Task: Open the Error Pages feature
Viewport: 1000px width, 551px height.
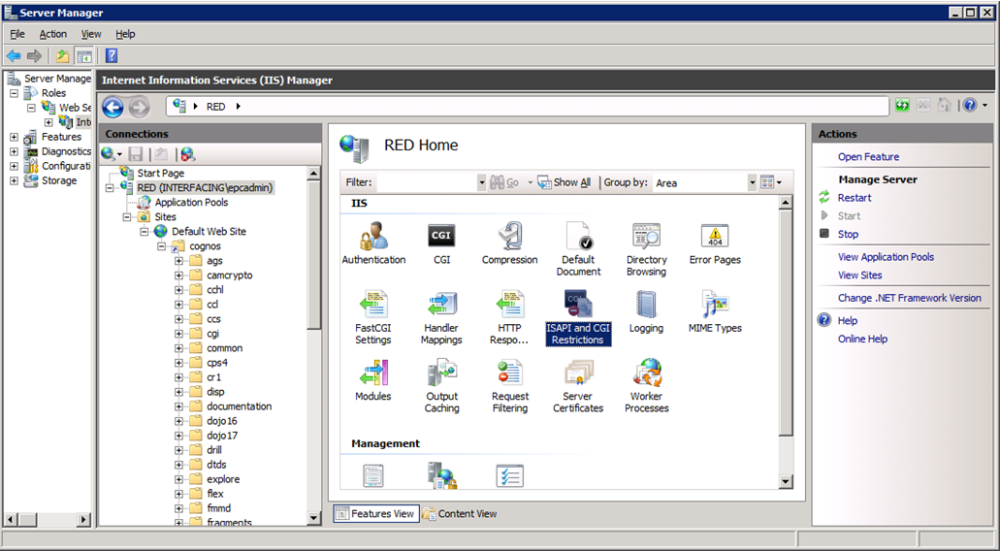Action: tap(715, 243)
